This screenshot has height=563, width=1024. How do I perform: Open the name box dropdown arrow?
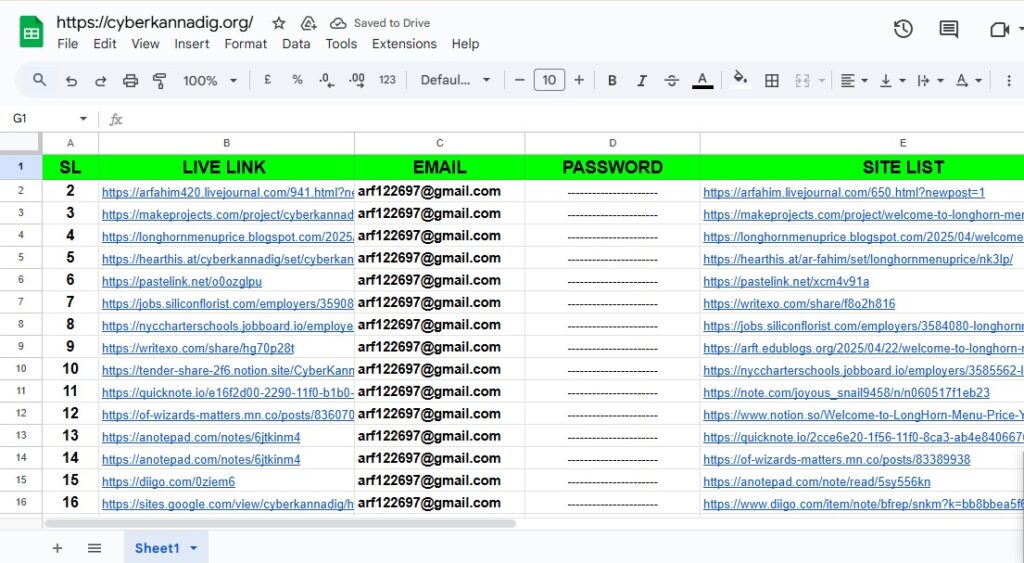83,118
